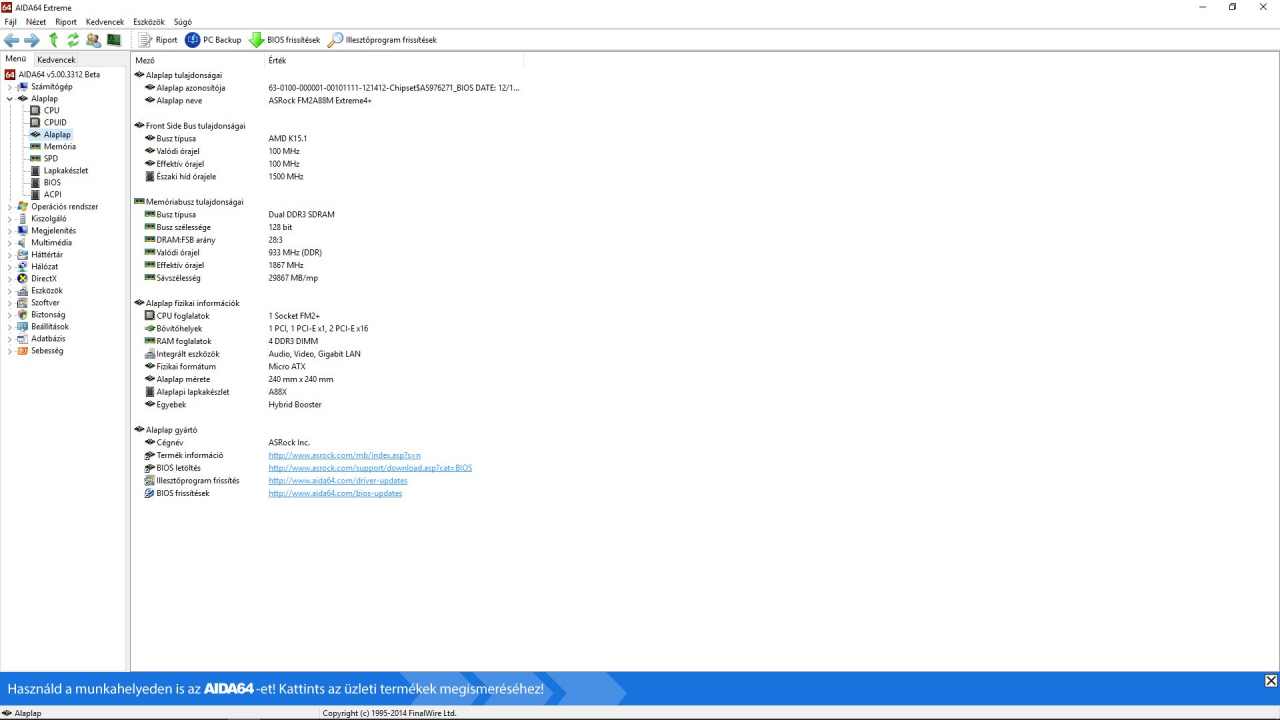This screenshot has width=1280, height=720.
Task: Select the Északi híd órajele row
Action: tap(328, 176)
